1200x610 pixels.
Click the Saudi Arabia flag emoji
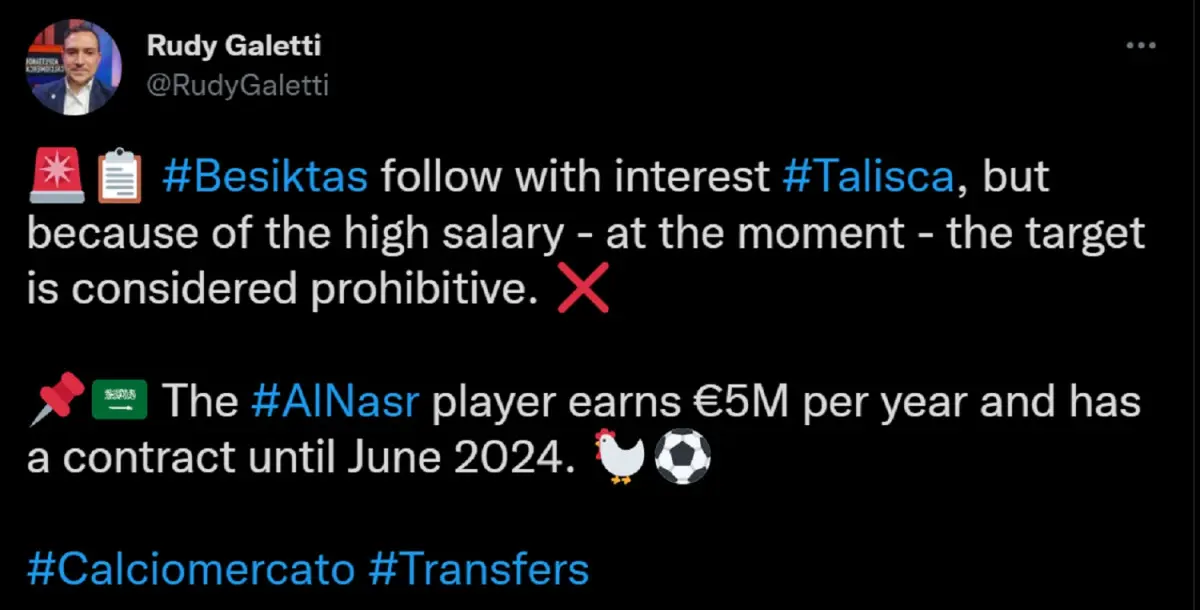coord(121,404)
